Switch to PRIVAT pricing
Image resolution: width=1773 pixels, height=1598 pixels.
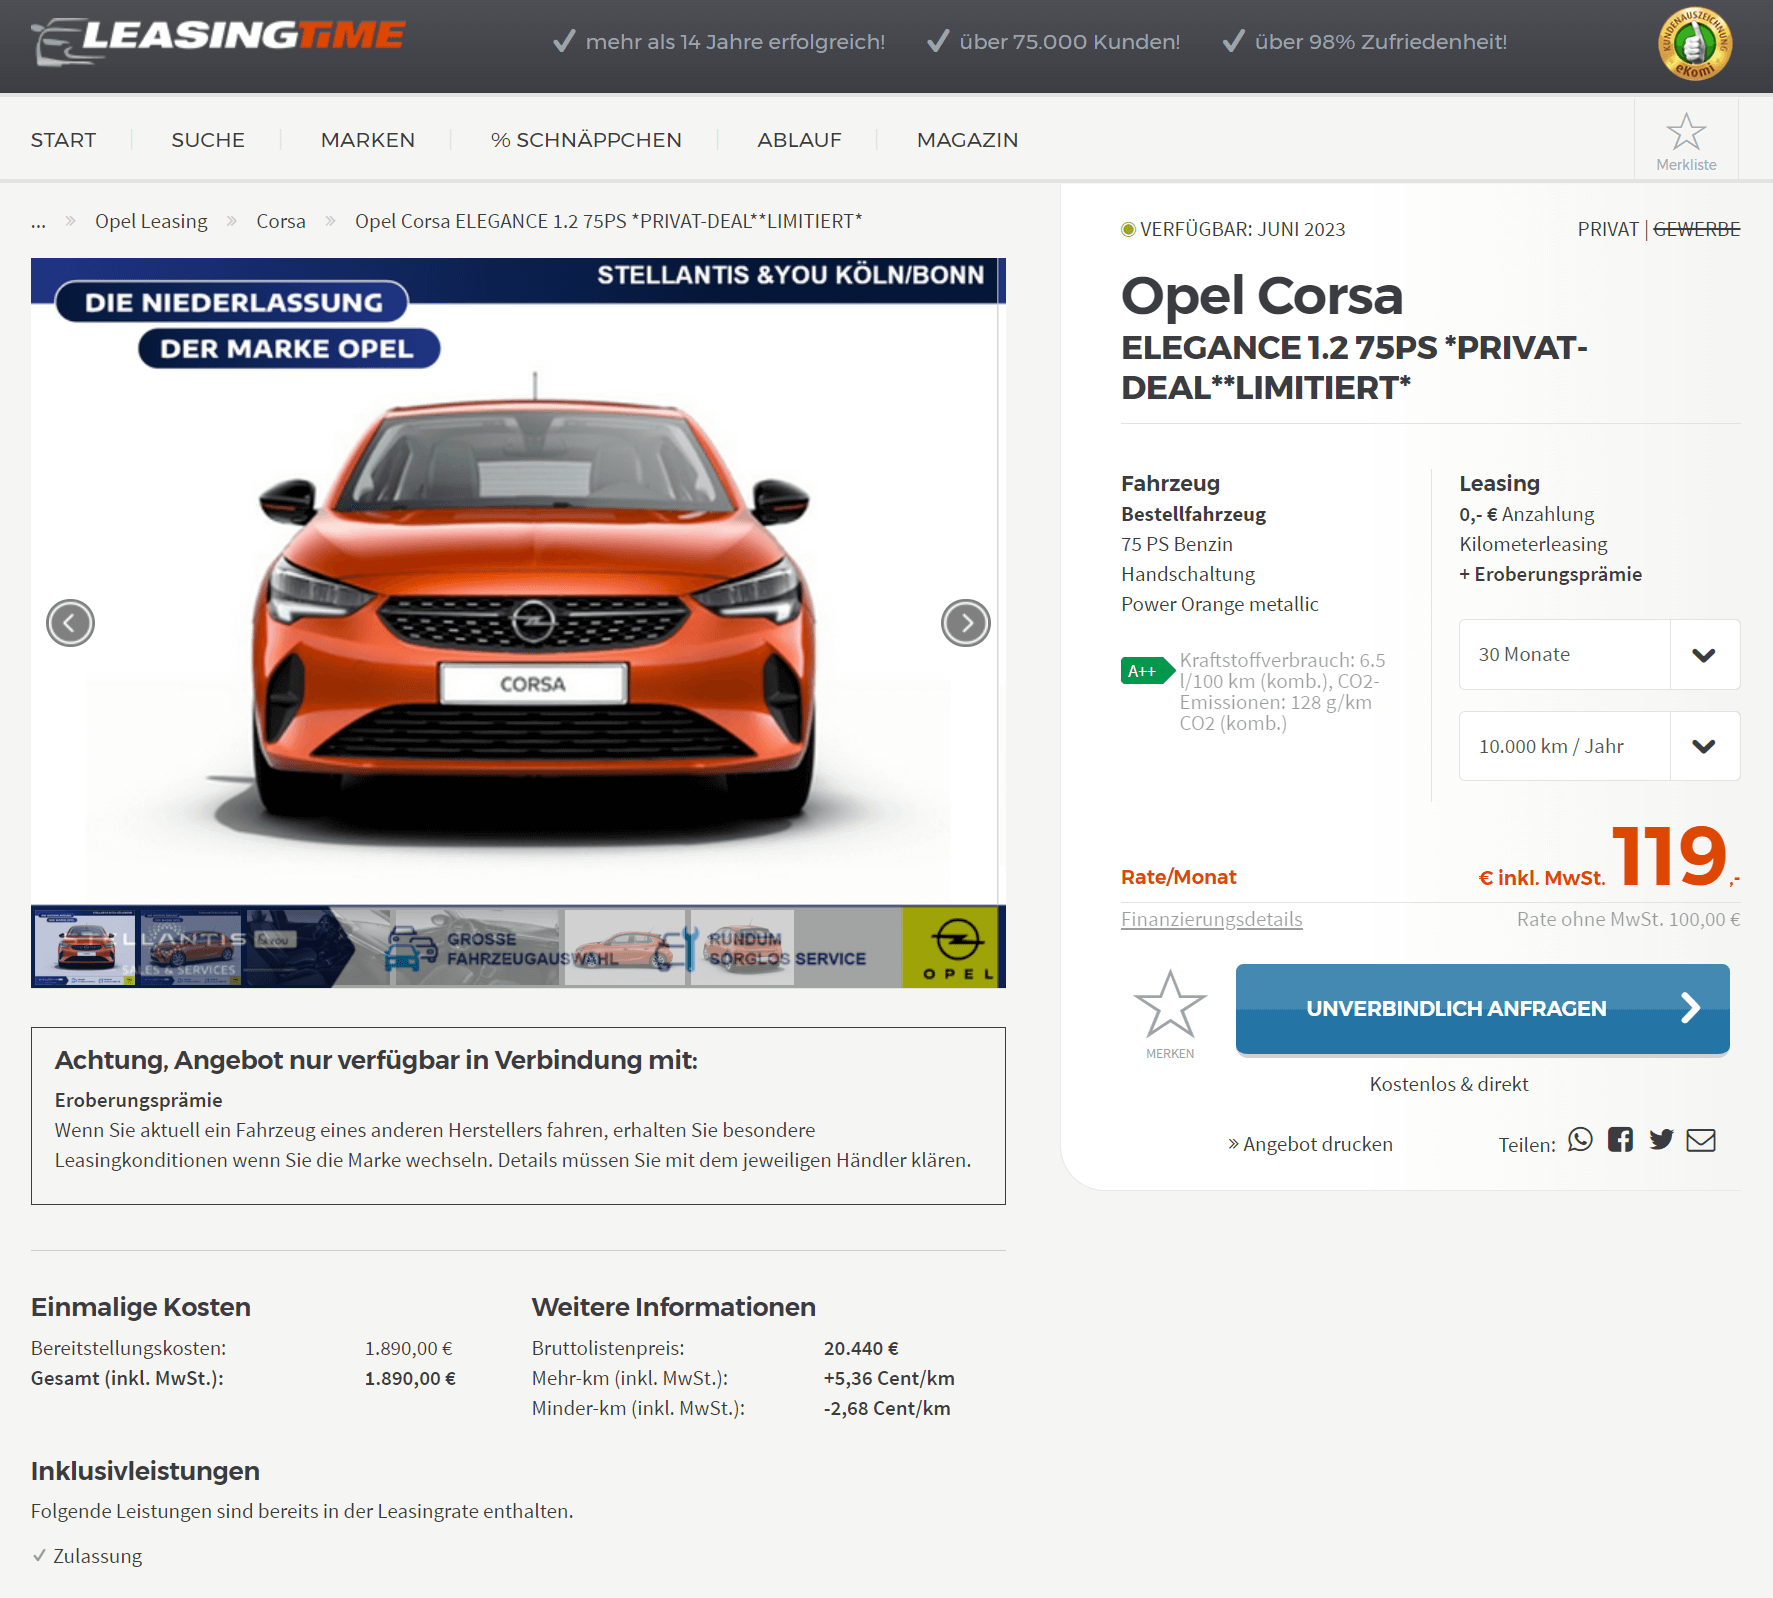[1608, 229]
